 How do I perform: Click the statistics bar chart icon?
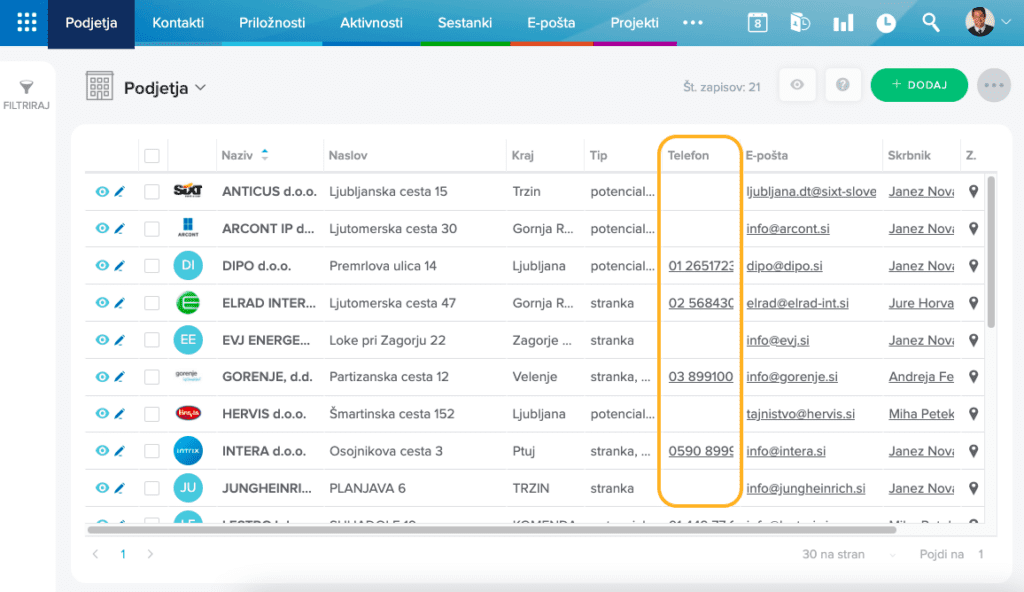point(843,23)
